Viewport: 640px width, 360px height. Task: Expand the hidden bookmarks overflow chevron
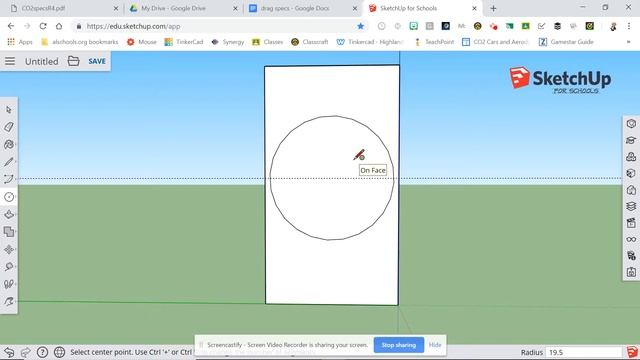[629, 42]
